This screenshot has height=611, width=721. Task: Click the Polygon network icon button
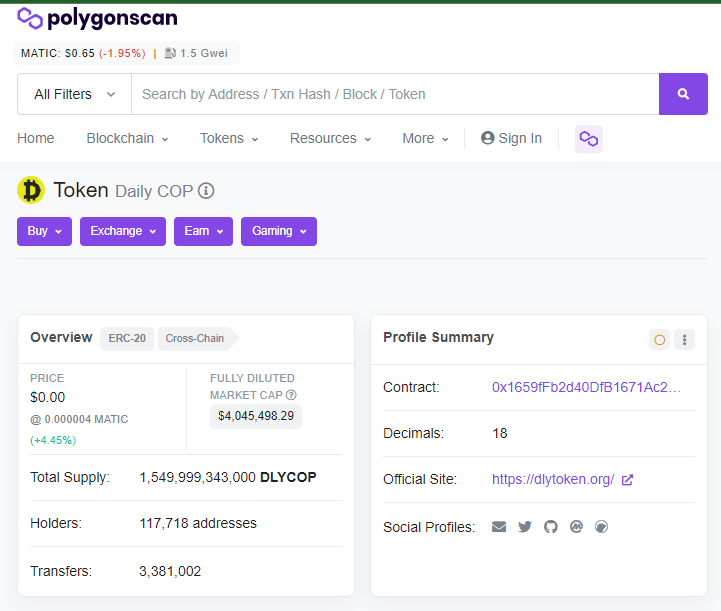[589, 138]
